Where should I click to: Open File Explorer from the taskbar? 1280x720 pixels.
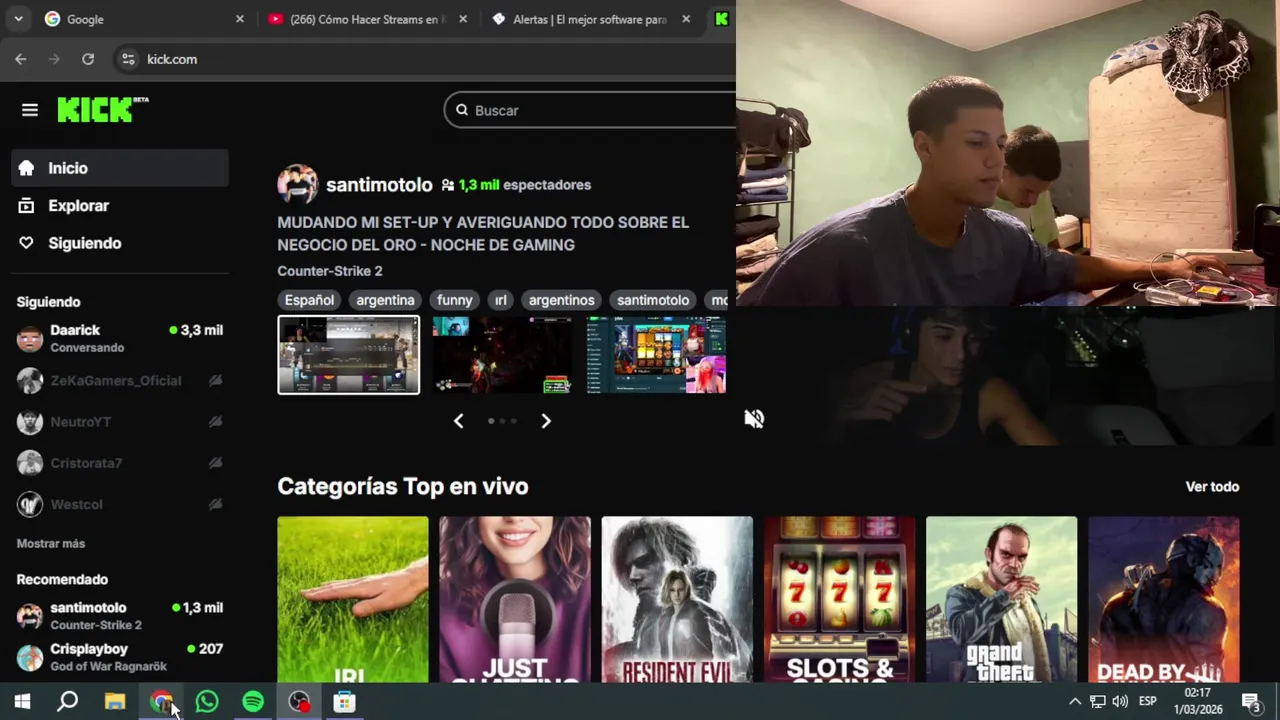coord(115,702)
